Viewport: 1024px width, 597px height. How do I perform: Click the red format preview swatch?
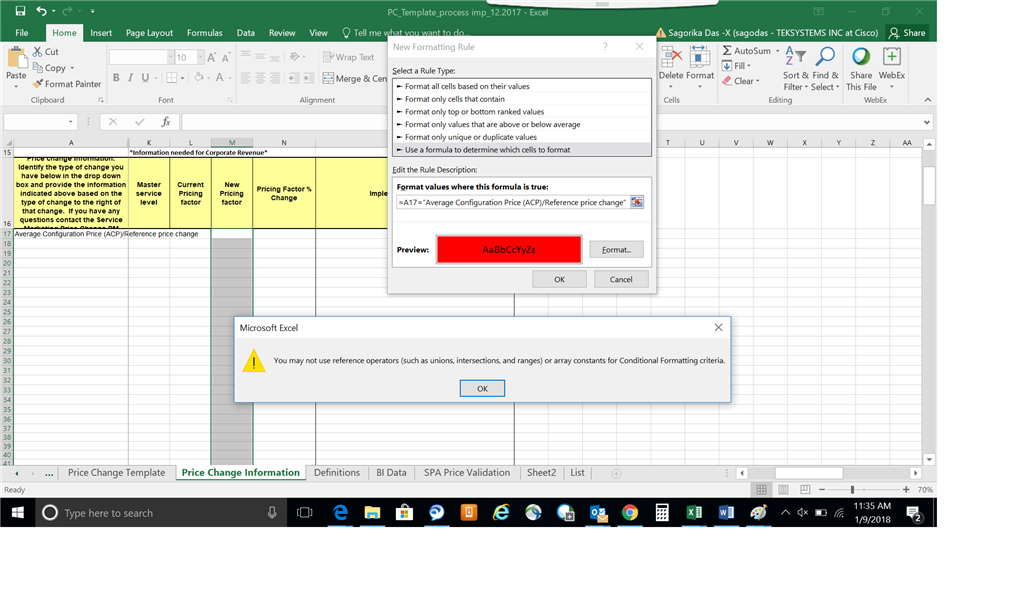[x=509, y=250]
